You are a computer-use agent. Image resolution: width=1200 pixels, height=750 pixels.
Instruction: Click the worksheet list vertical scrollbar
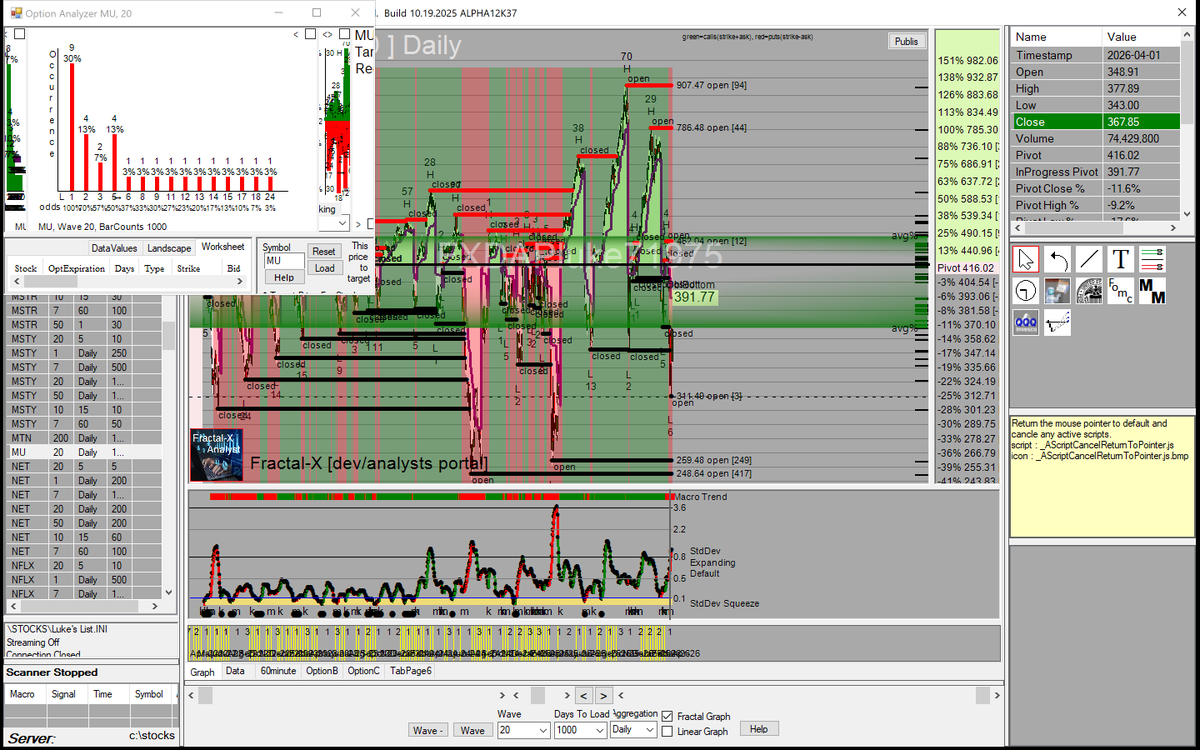pyautogui.click(x=169, y=445)
